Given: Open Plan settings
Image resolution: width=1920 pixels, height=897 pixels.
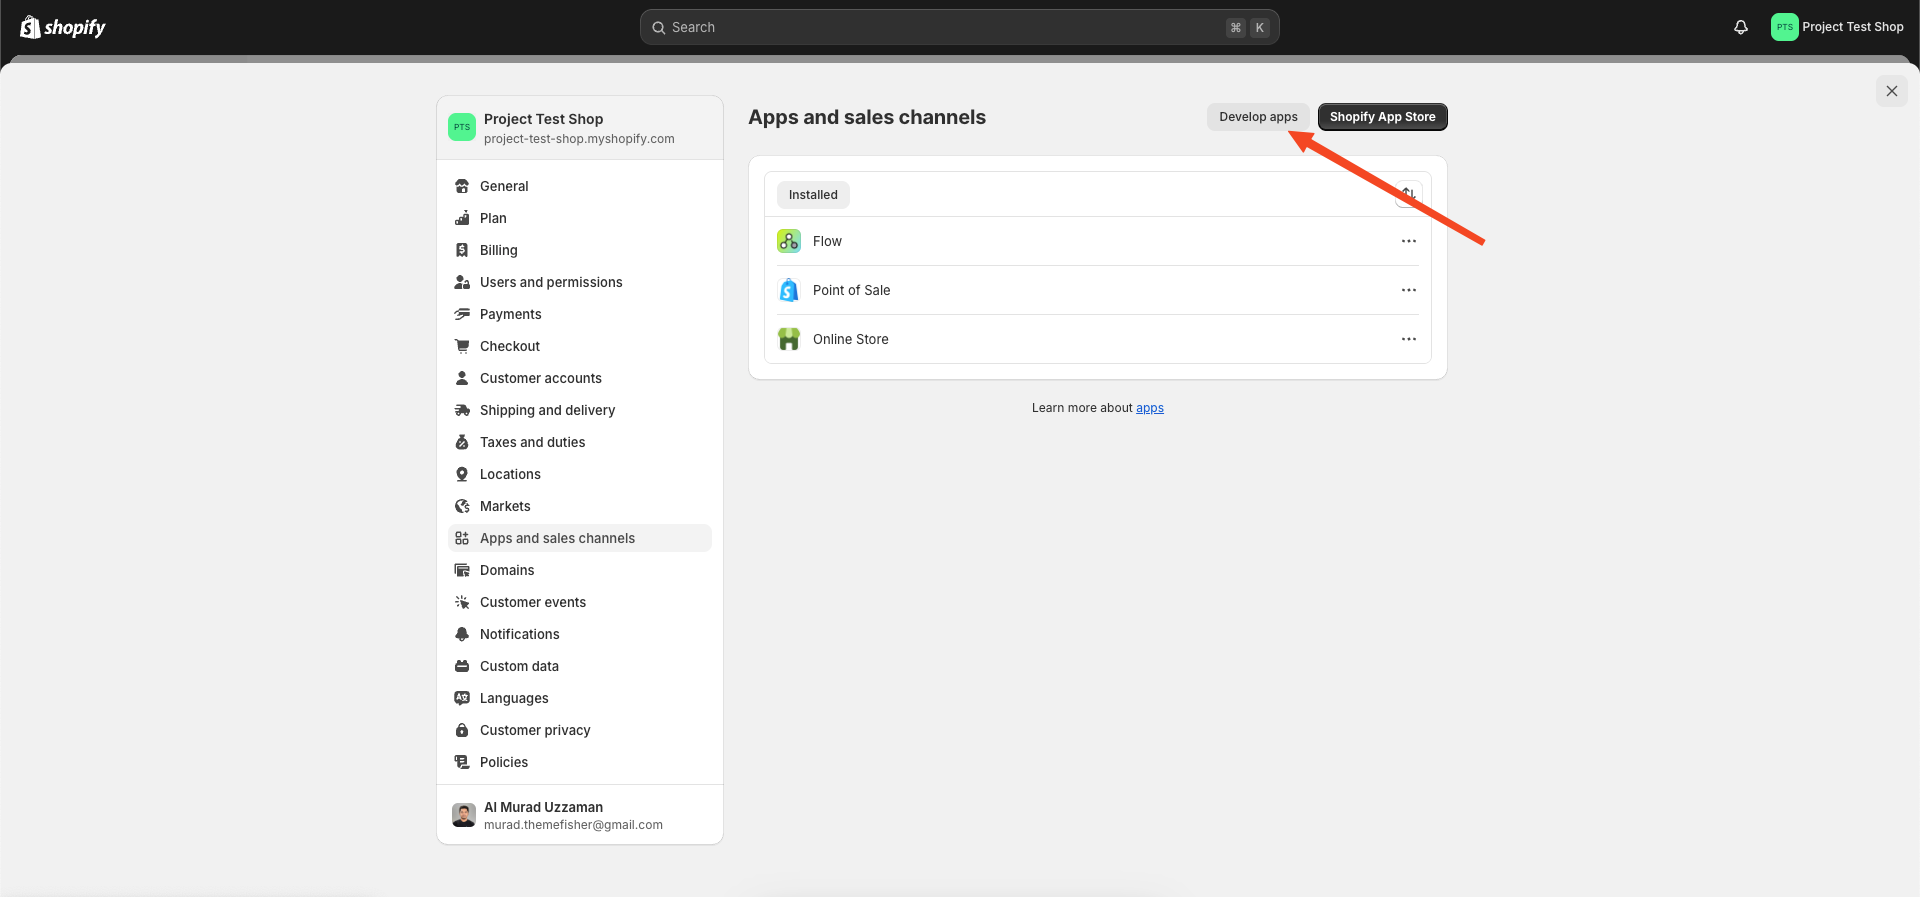Looking at the screenshot, I should 580,218.
